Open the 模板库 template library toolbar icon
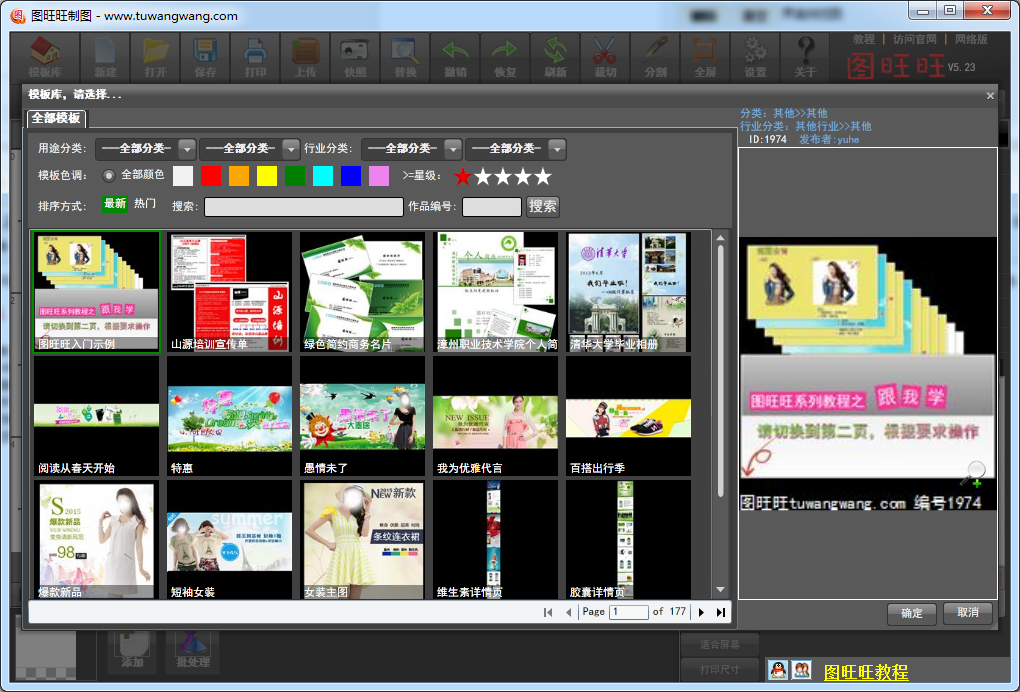The height and width of the screenshot is (692, 1020). click(x=45, y=57)
